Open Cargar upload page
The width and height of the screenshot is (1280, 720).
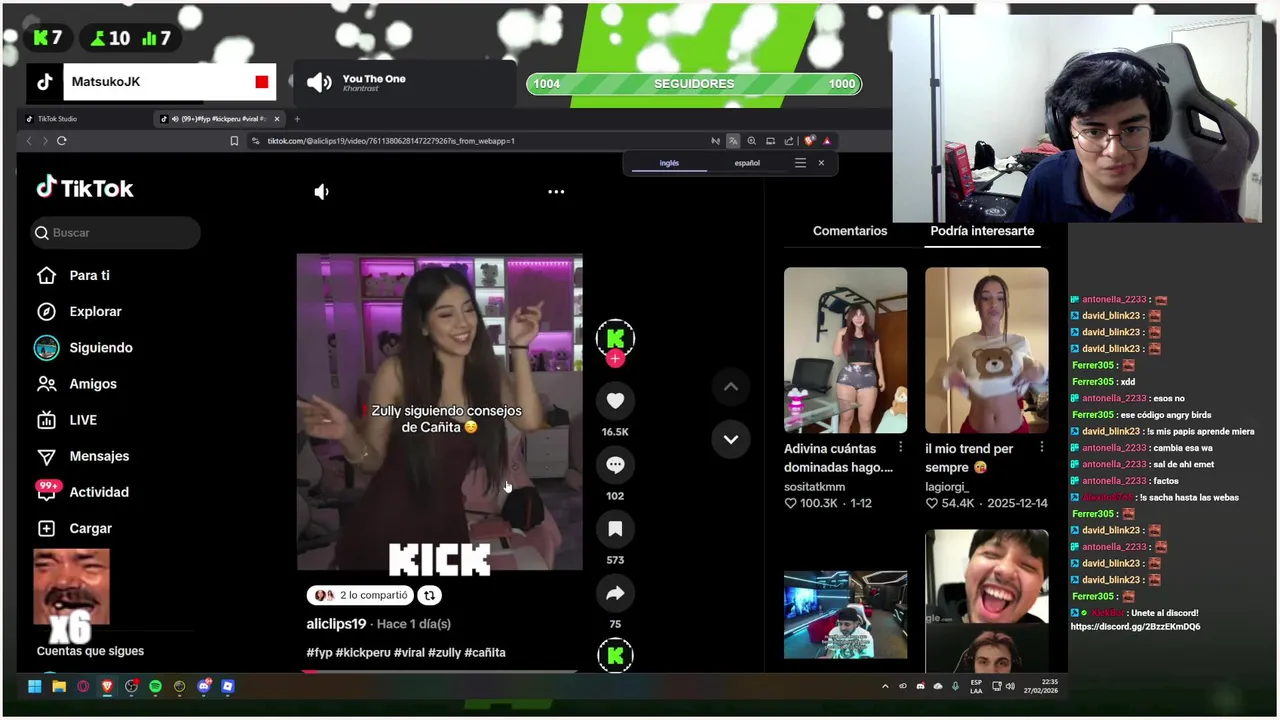(74, 528)
